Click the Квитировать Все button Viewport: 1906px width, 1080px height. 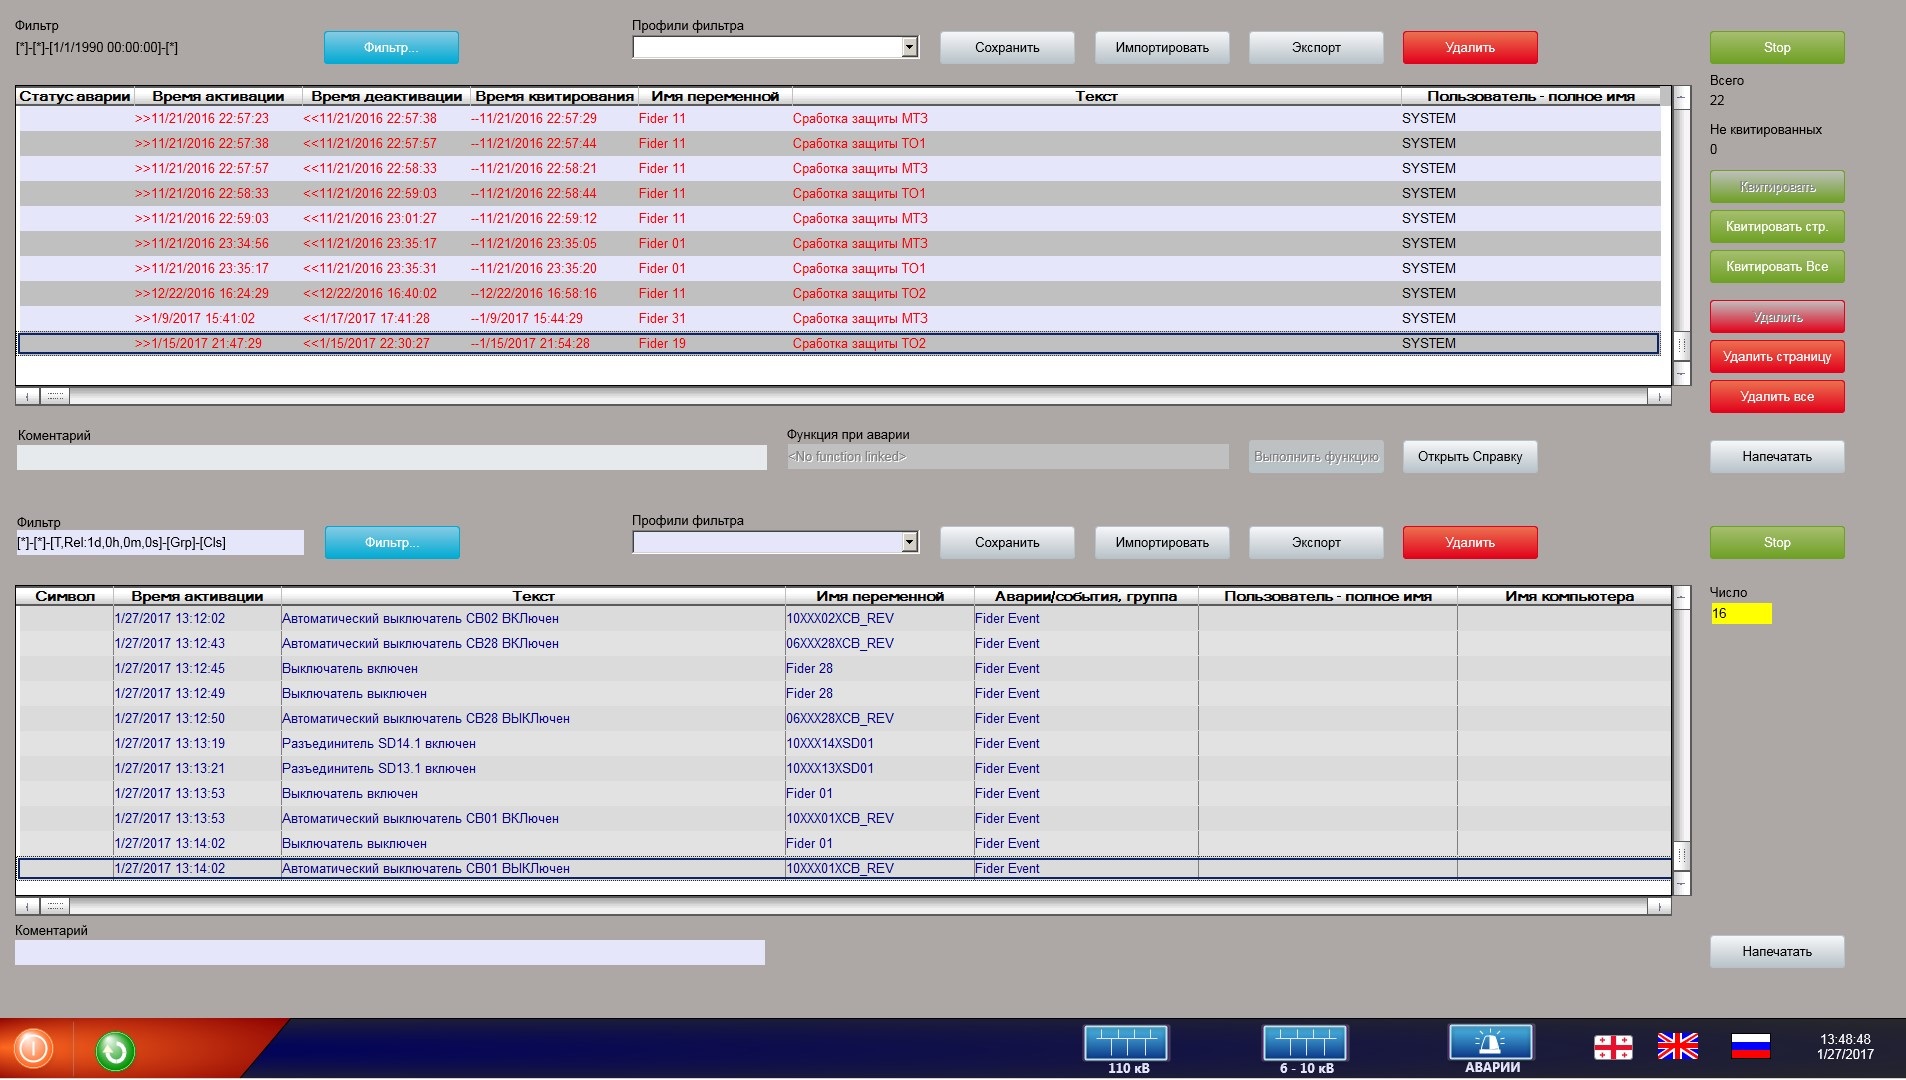pyautogui.click(x=1776, y=267)
